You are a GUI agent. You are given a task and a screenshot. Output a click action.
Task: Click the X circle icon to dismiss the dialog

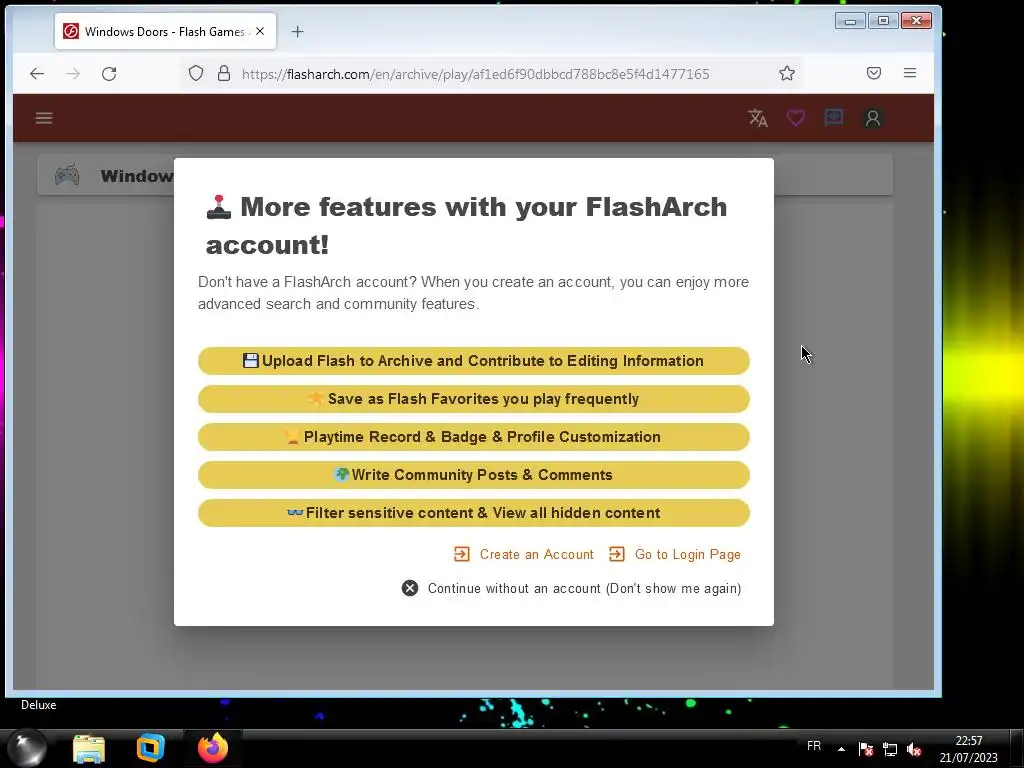(410, 588)
